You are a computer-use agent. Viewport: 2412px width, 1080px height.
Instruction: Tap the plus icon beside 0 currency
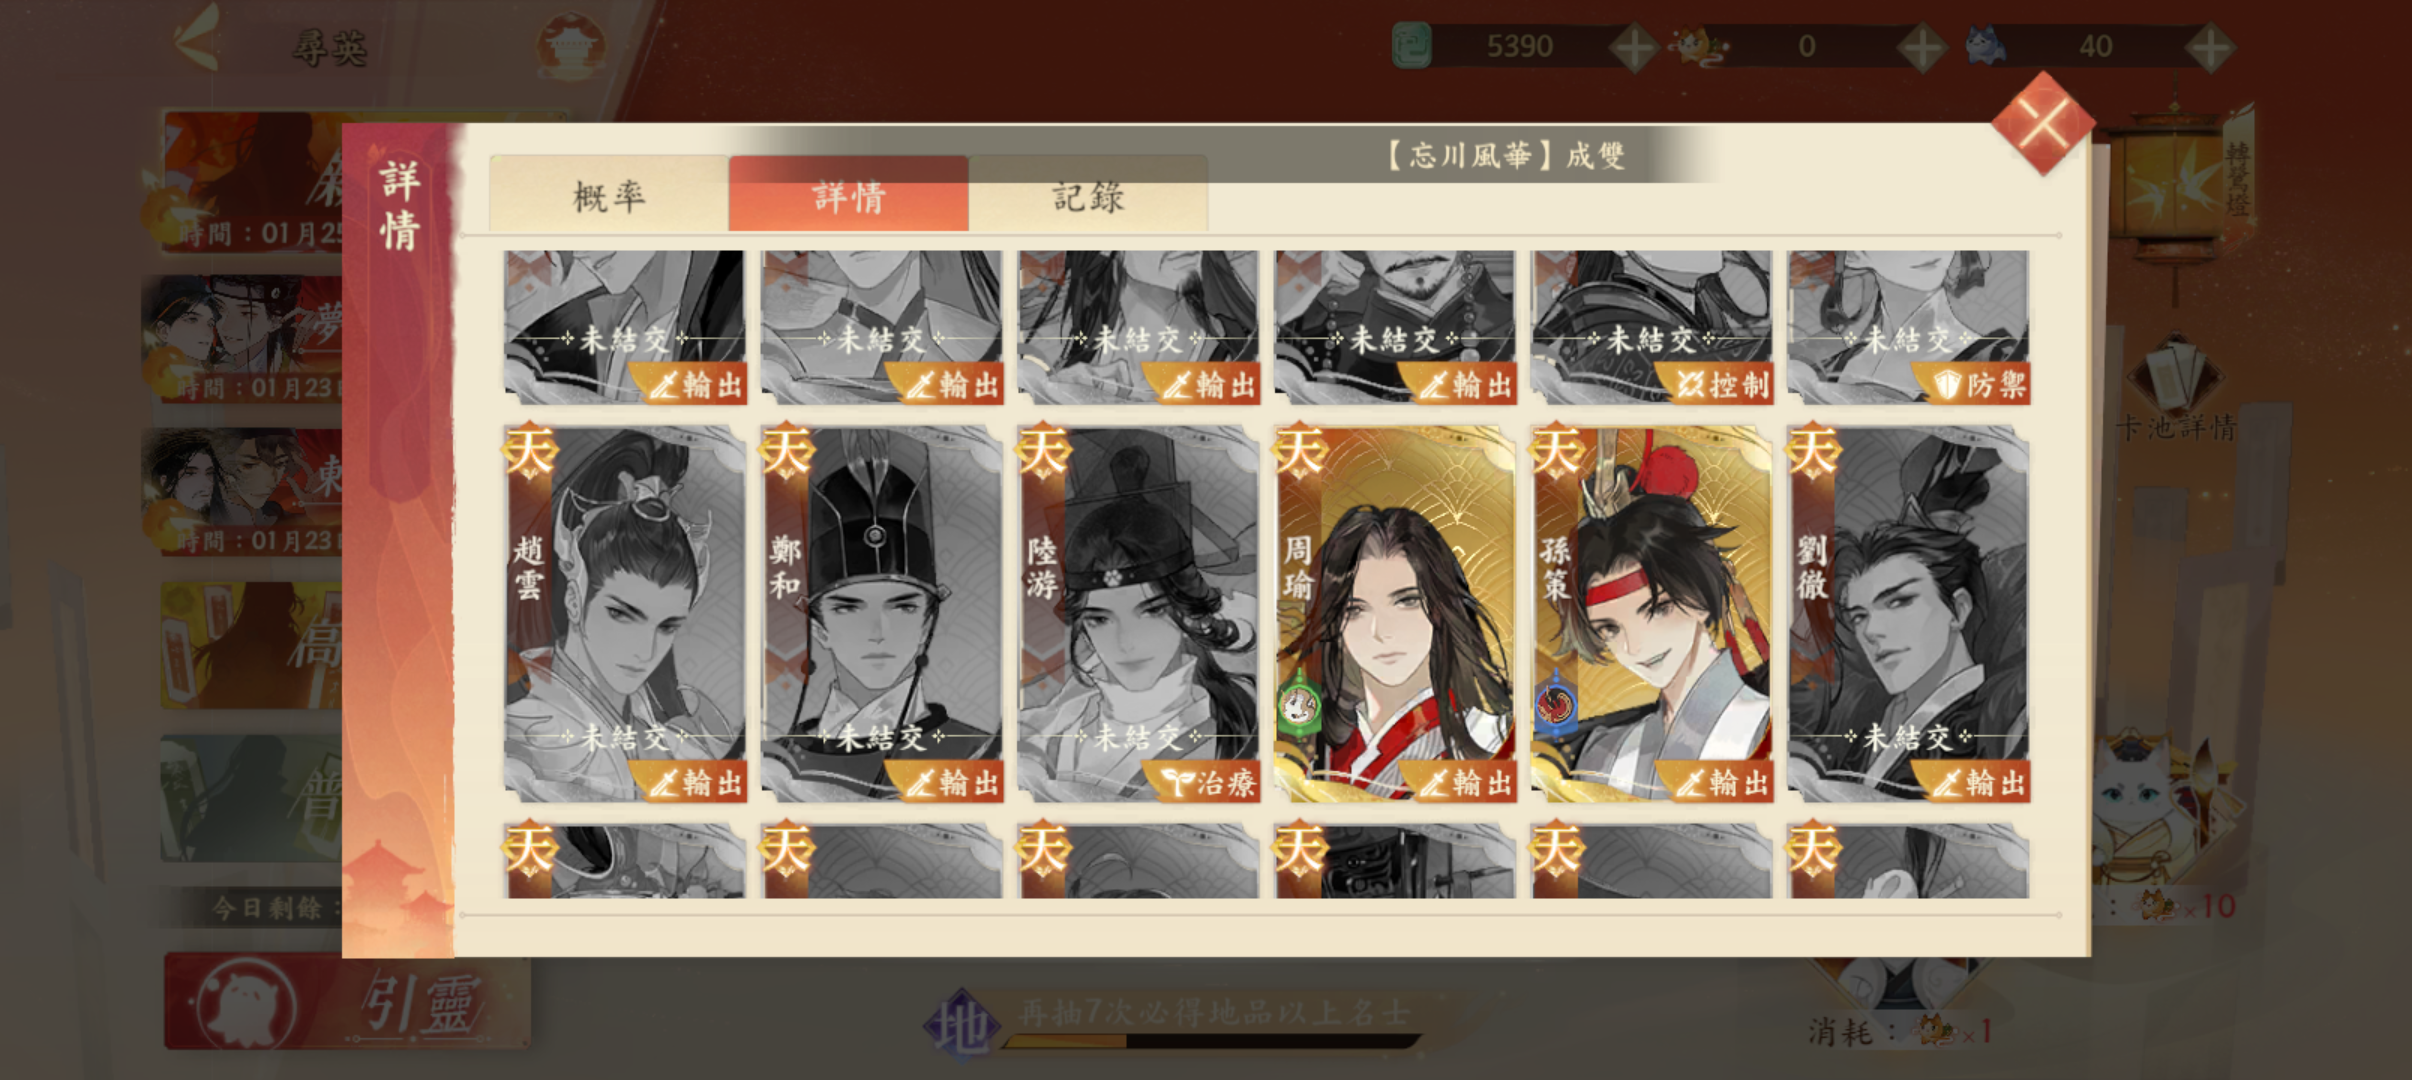[x=1921, y=47]
